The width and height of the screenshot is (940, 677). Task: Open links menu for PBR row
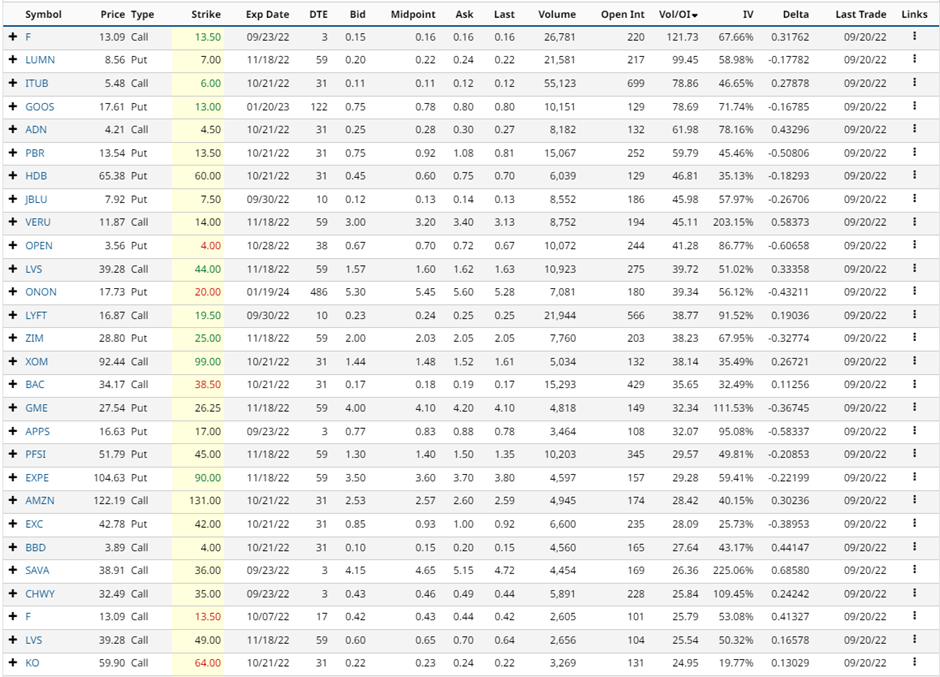(914, 152)
